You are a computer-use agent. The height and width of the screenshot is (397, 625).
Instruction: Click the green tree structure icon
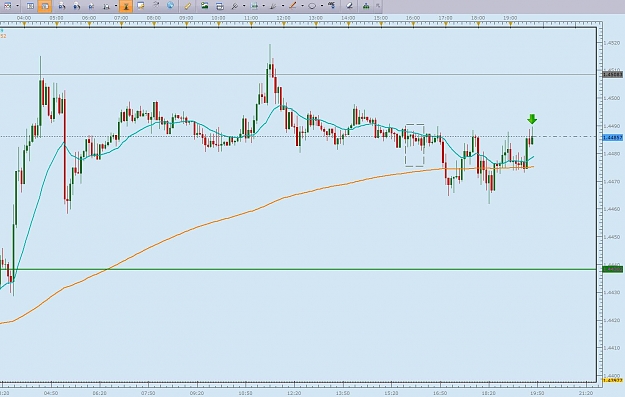click(x=366, y=6)
